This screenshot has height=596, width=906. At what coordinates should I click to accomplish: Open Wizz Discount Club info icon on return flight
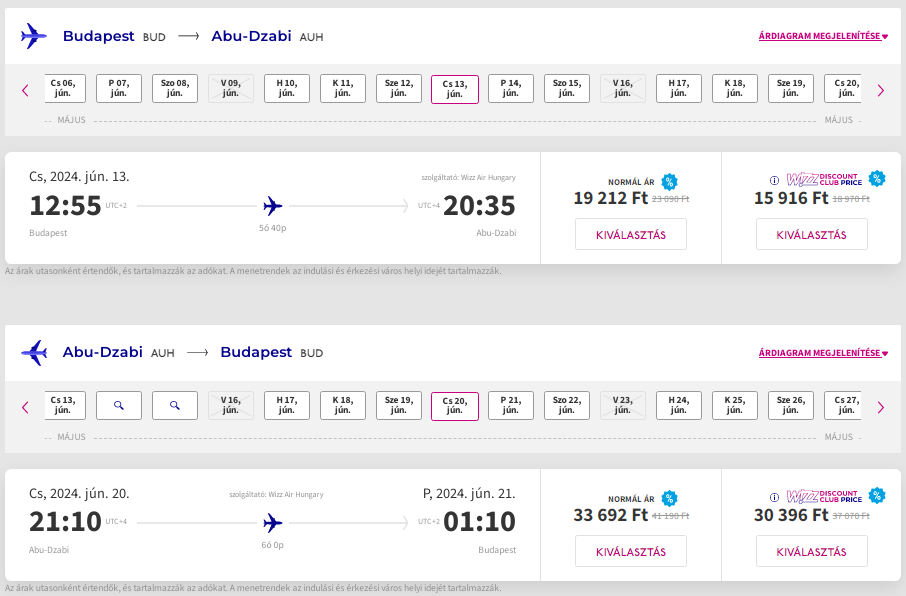[774, 497]
